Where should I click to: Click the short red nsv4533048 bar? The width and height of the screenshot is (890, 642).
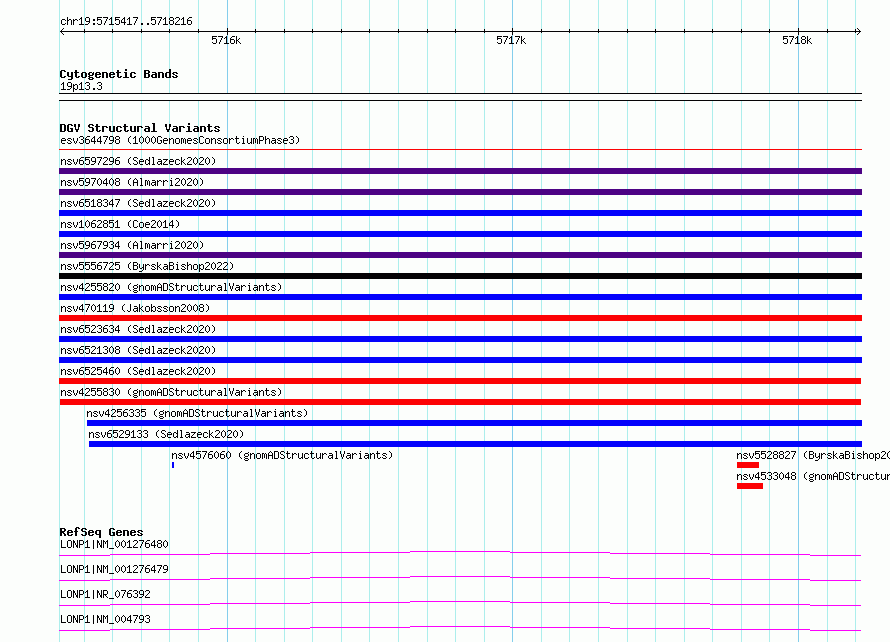tap(750, 486)
